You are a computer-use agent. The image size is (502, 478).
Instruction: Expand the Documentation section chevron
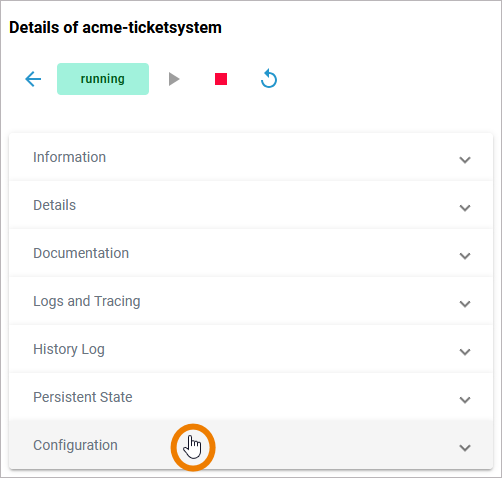tap(465, 256)
